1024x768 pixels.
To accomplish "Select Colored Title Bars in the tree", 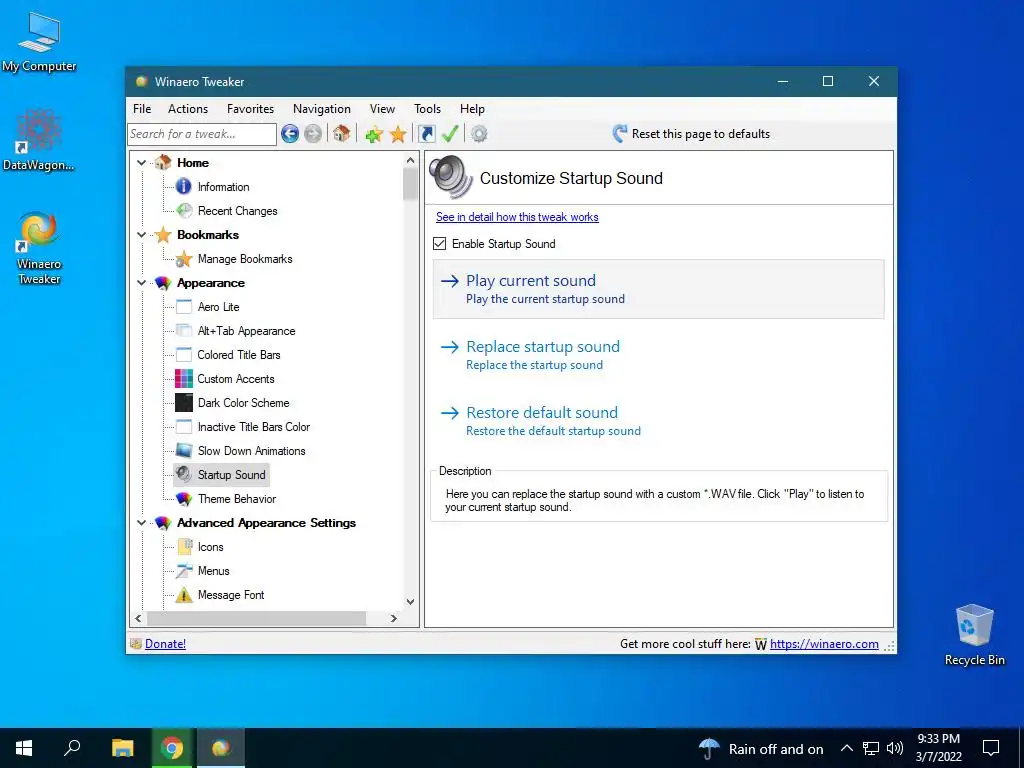I will click(239, 355).
